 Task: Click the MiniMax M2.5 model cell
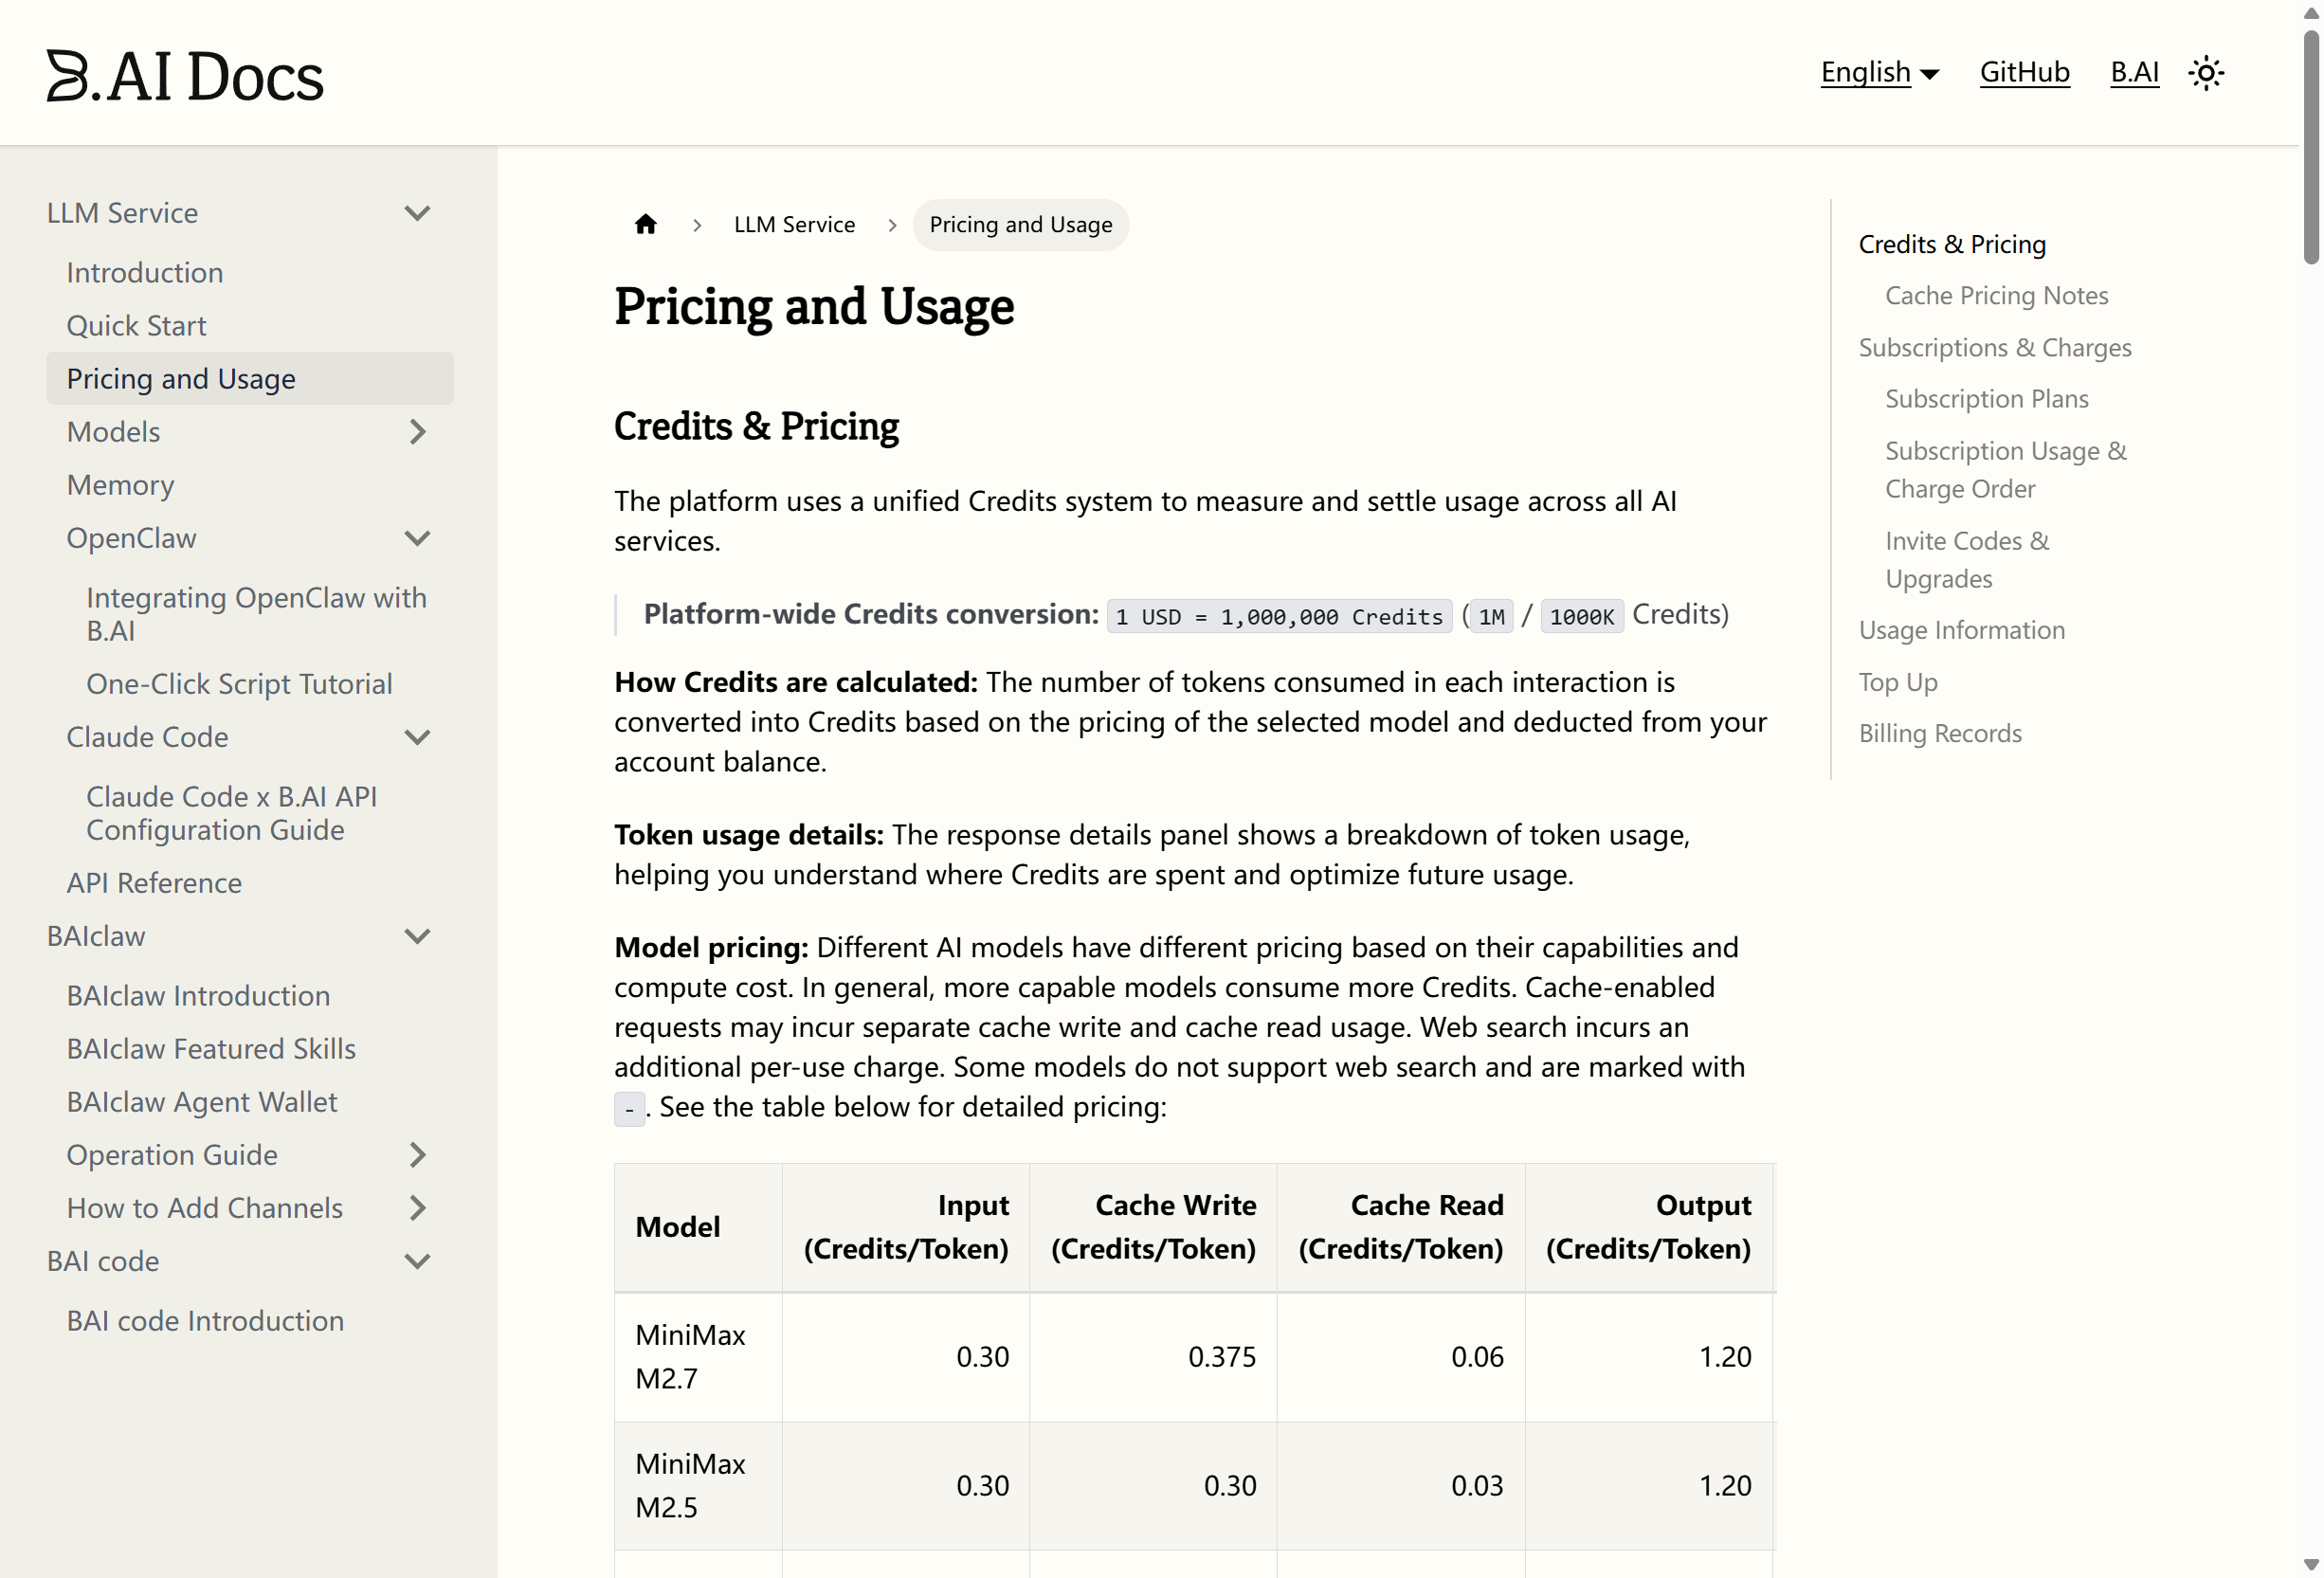pyautogui.click(x=698, y=1486)
